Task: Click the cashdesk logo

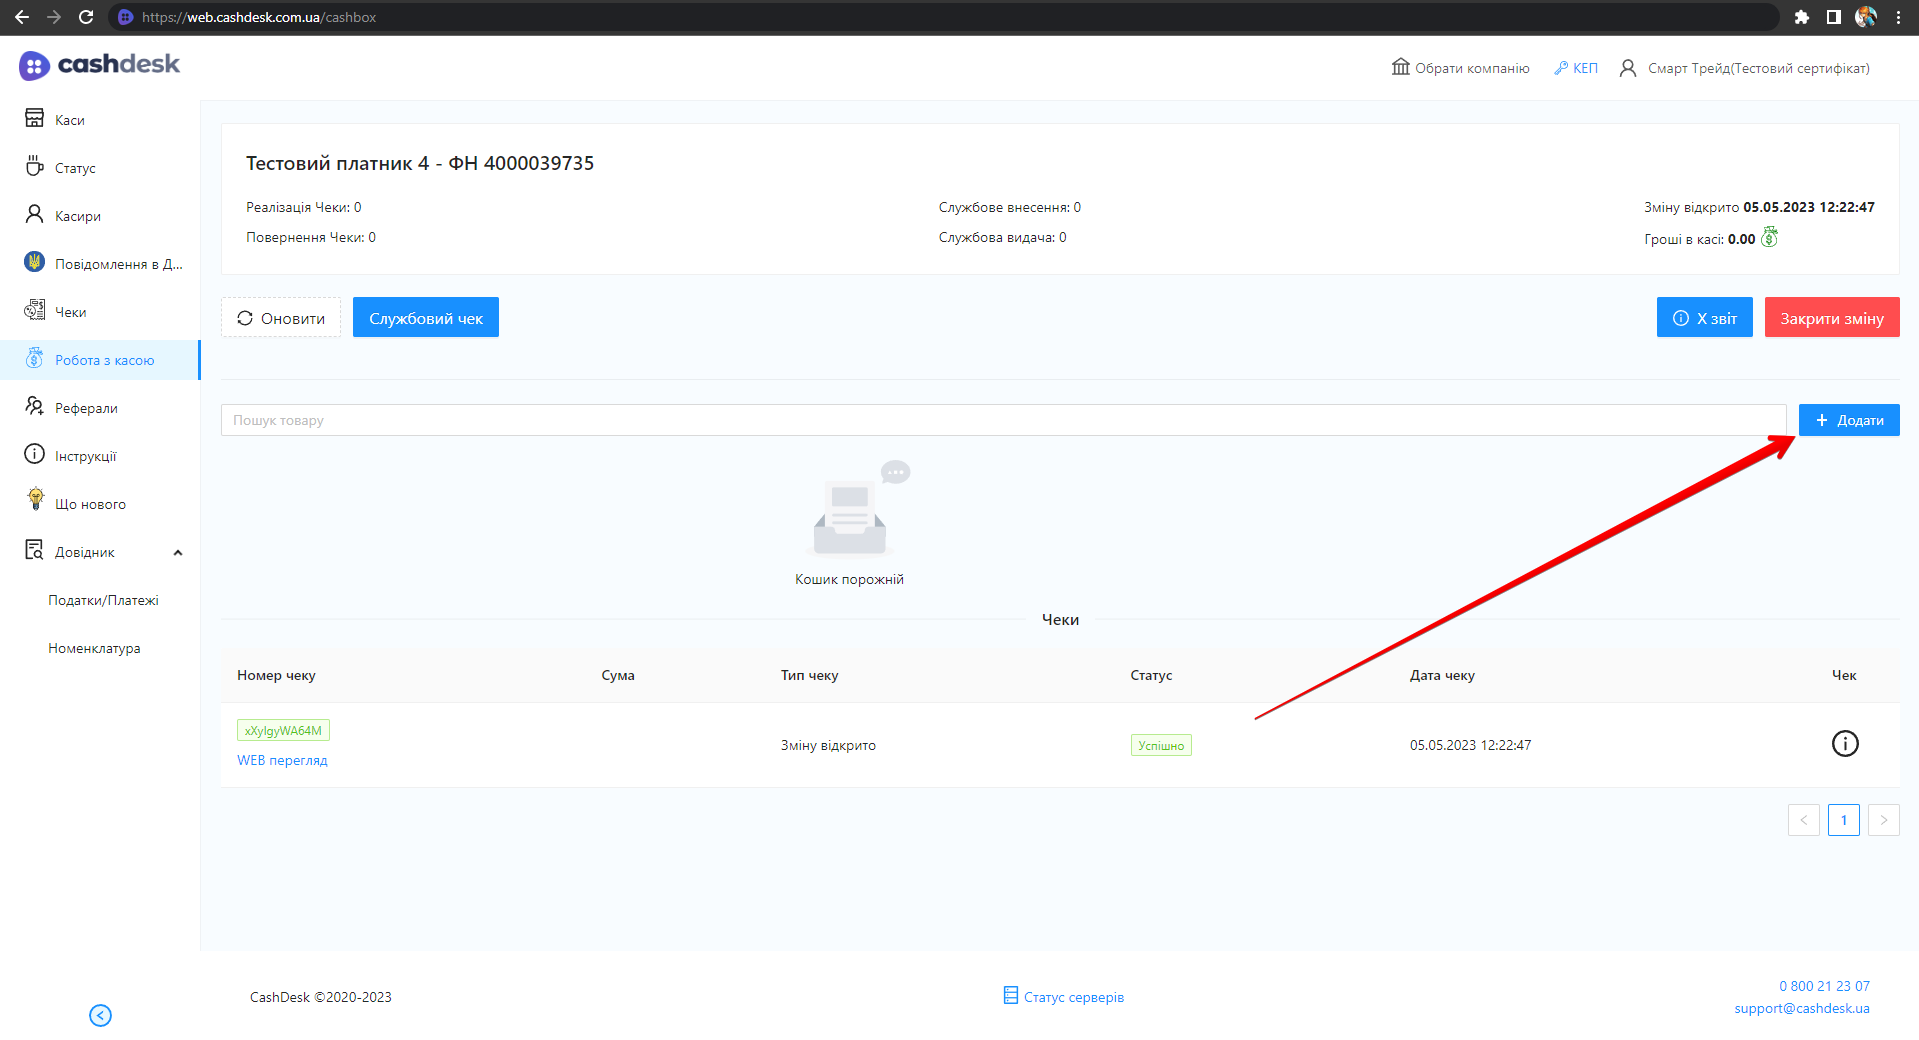Action: pyautogui.click(x=99, y=65)
